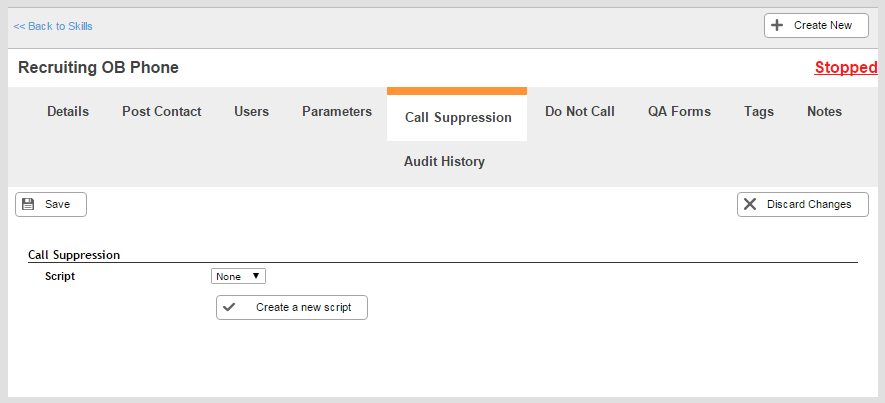Viewport: 885px width, 403px height.
Task: Click the red Stopped status link
Action: pyautogui.click(x=845, y=68)
